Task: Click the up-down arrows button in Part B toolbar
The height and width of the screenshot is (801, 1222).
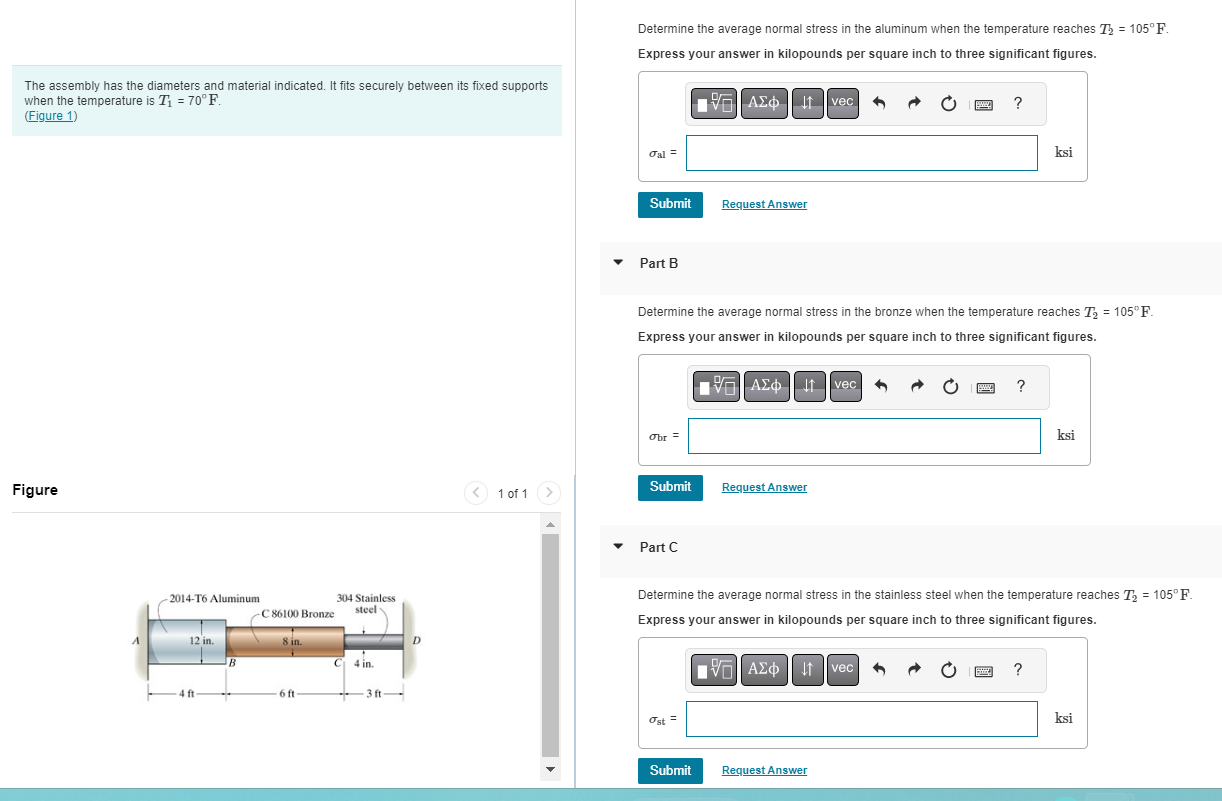Action: coord(811,385)
